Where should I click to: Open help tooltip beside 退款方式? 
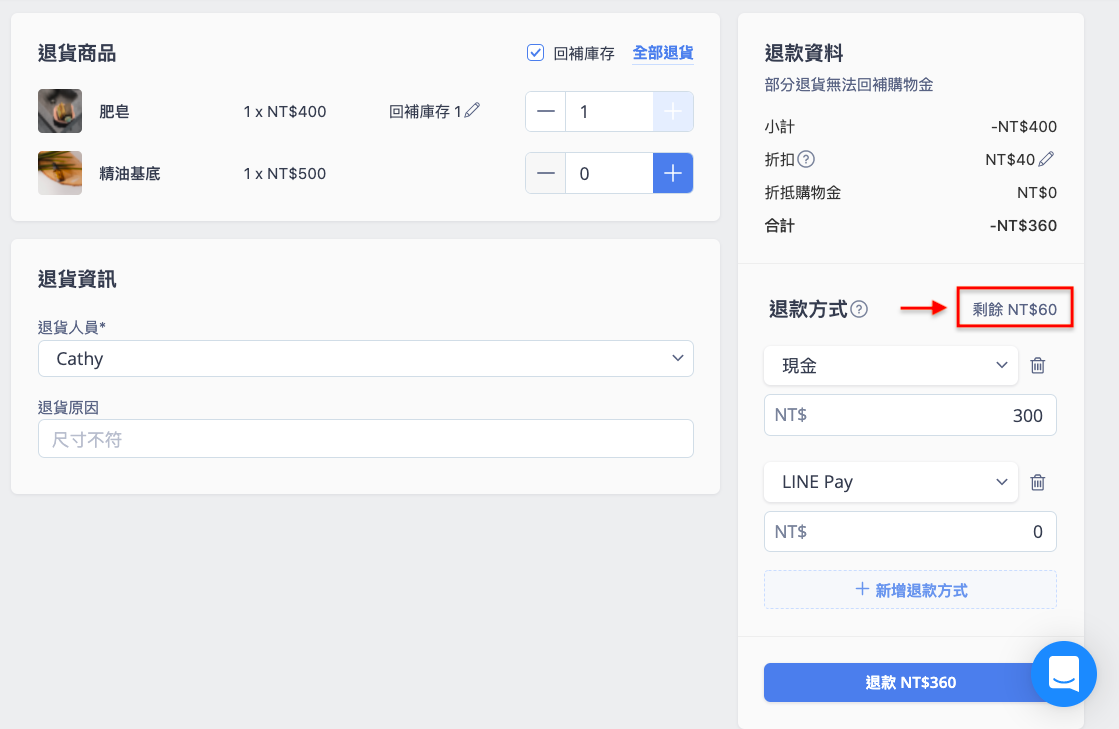(859, 309)
